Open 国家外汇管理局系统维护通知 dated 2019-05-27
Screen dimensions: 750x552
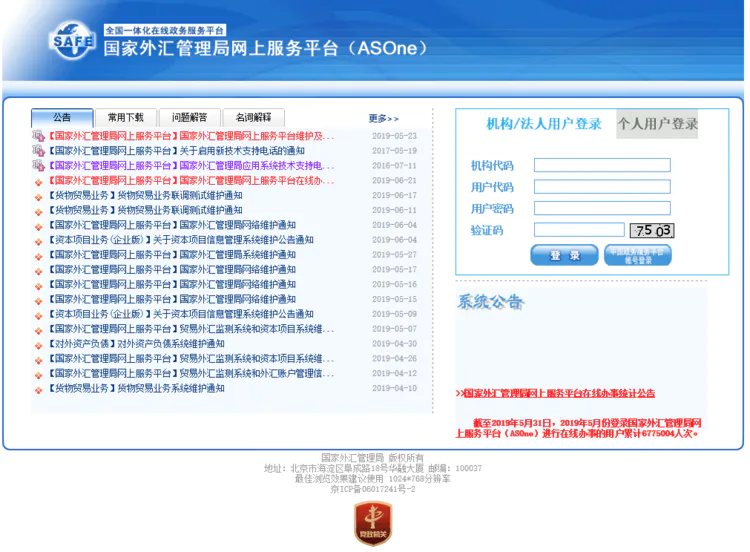point(172,255)
